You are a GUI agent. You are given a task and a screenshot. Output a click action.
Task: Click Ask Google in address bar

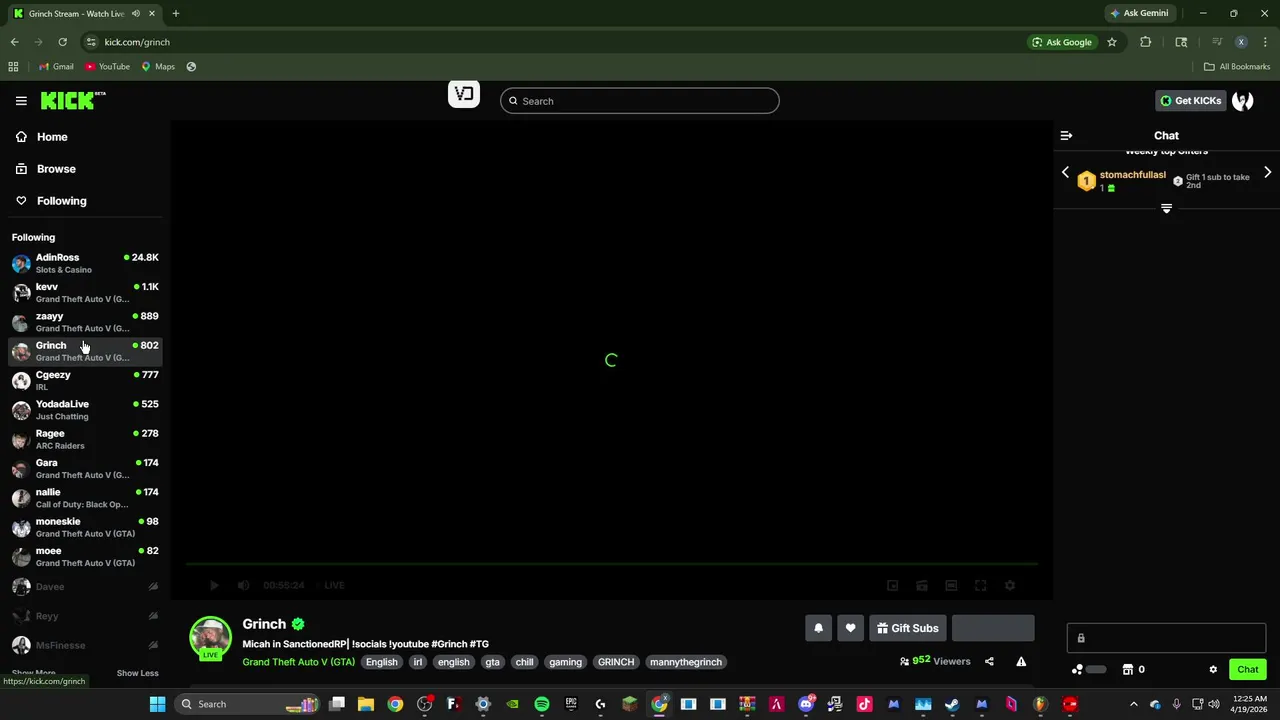point(1062,42)
